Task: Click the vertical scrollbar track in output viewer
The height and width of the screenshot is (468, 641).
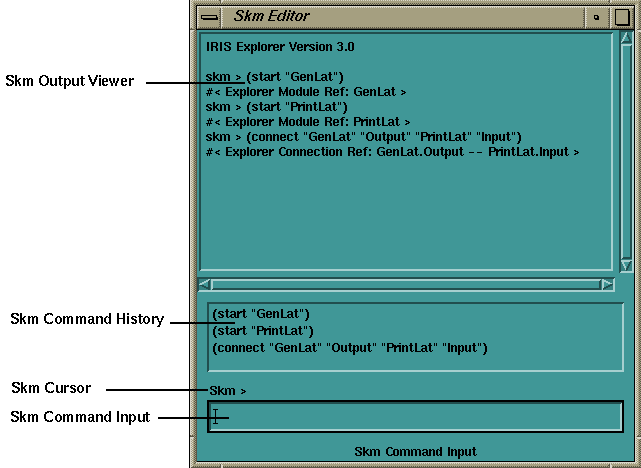Action: 626,150
